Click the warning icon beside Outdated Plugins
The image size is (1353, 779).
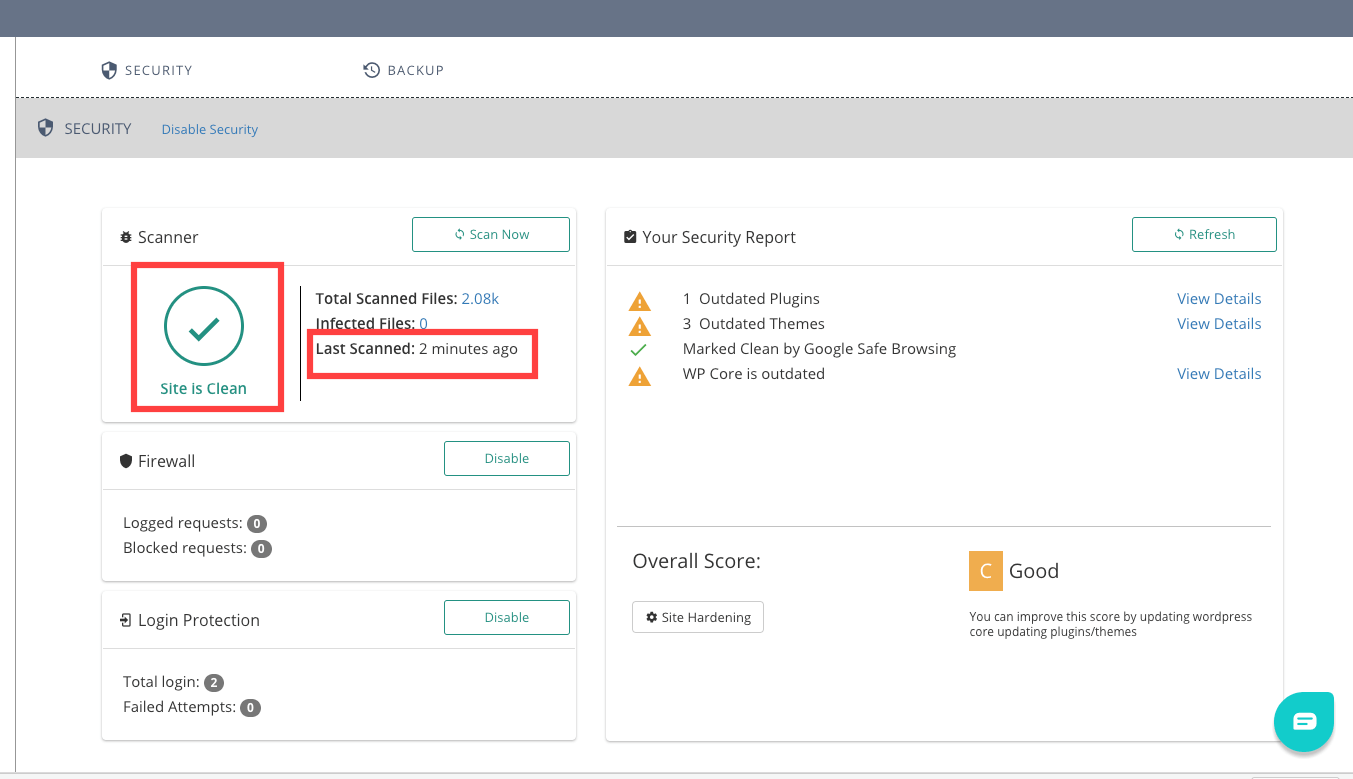coord(639,300)
